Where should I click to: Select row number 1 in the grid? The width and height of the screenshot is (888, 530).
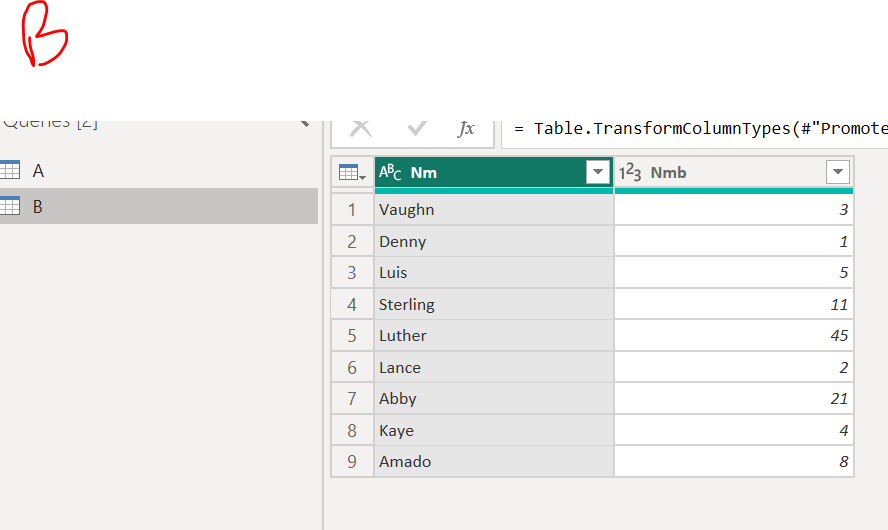click(352, 210)
